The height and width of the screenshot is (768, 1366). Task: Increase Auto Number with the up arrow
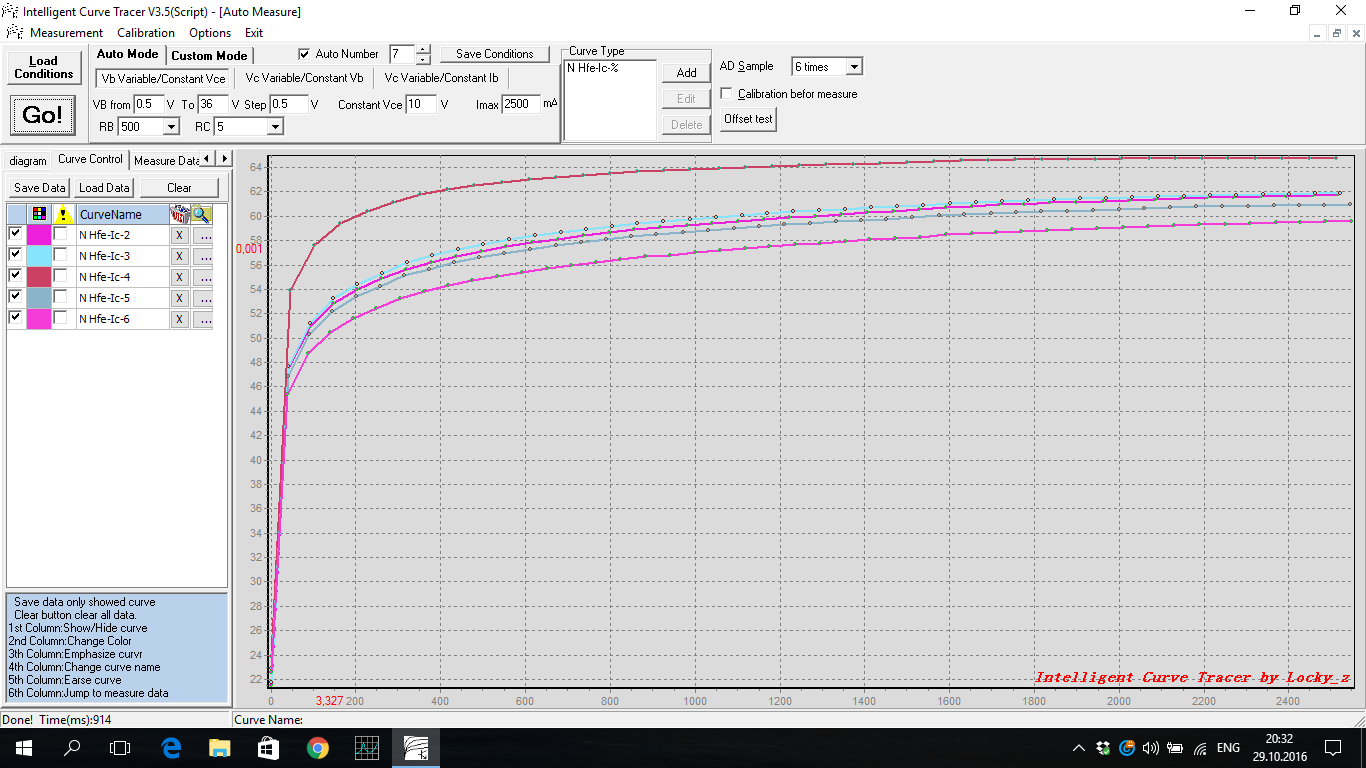tap(423, 49)
